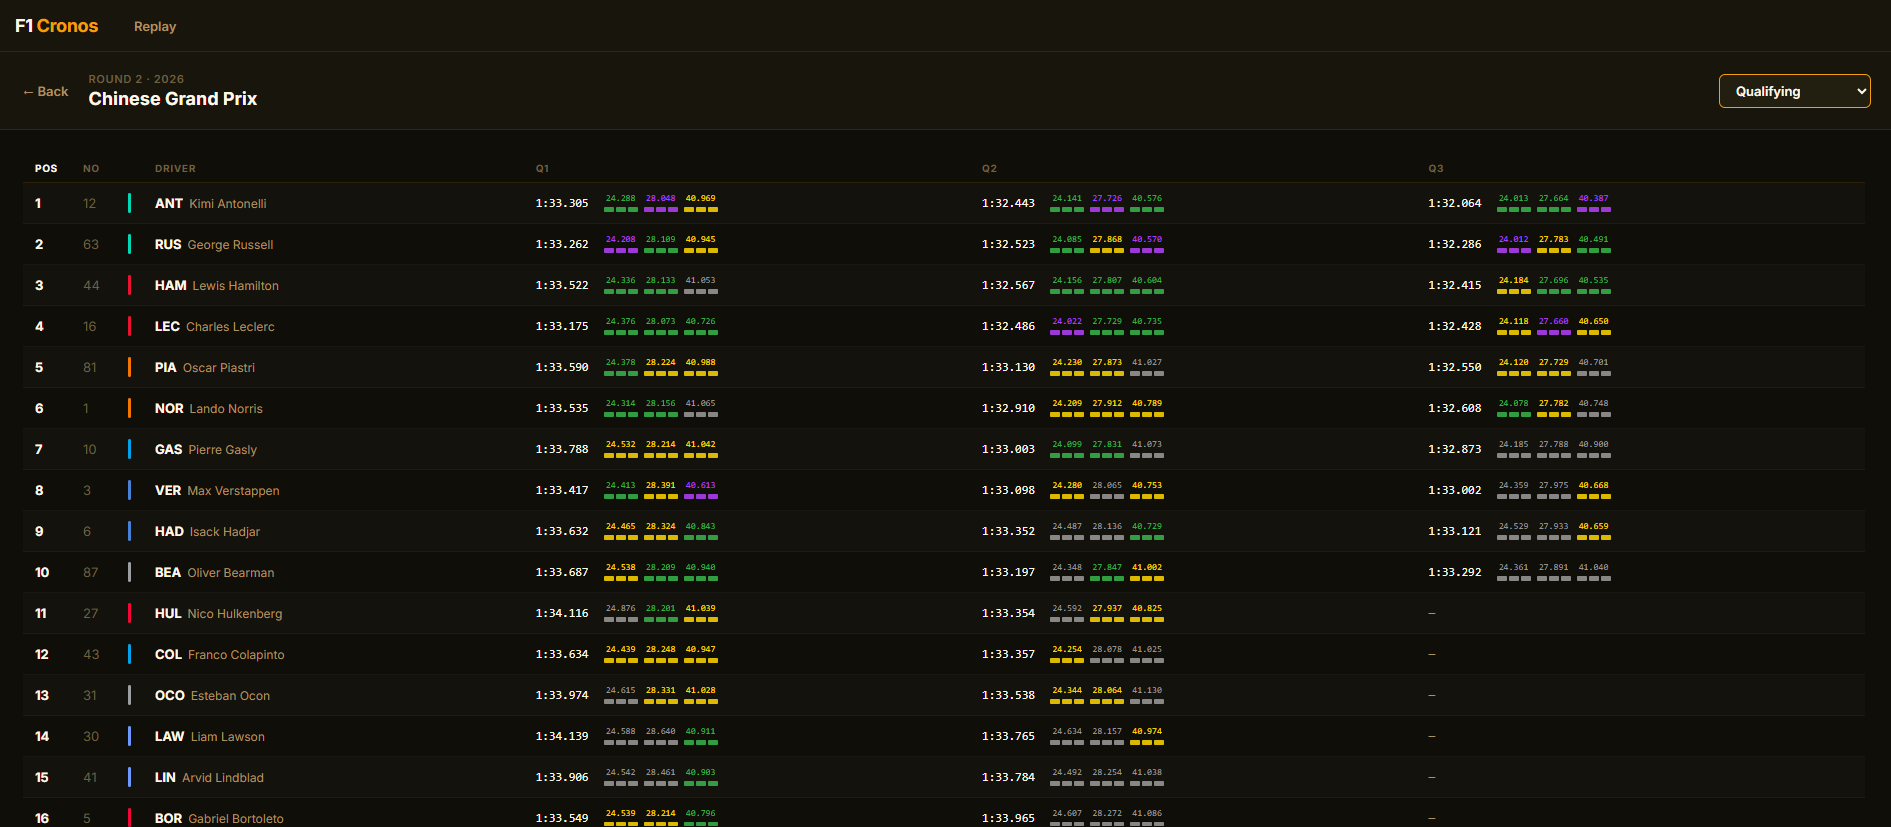Viewport: 1891px width, 827px height.
Task: Click the Q3 column header
Action: click(1435, 168)
